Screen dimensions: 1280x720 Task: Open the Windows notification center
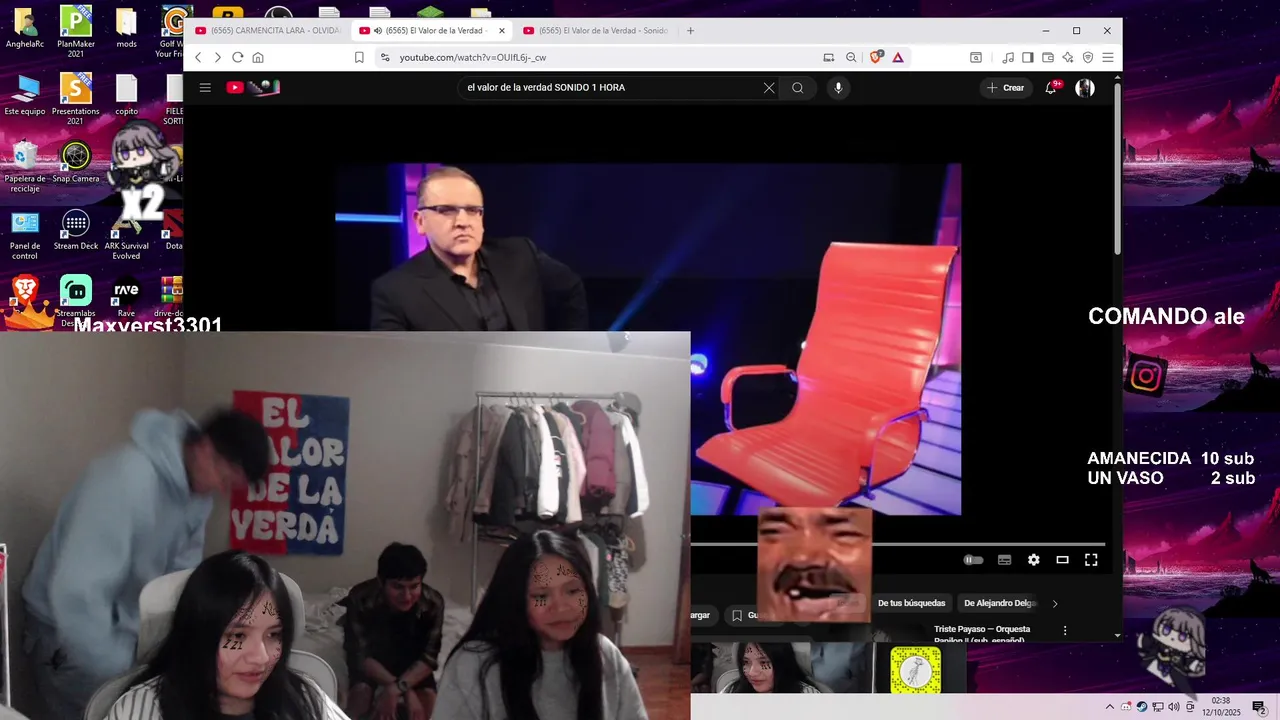1259,707
